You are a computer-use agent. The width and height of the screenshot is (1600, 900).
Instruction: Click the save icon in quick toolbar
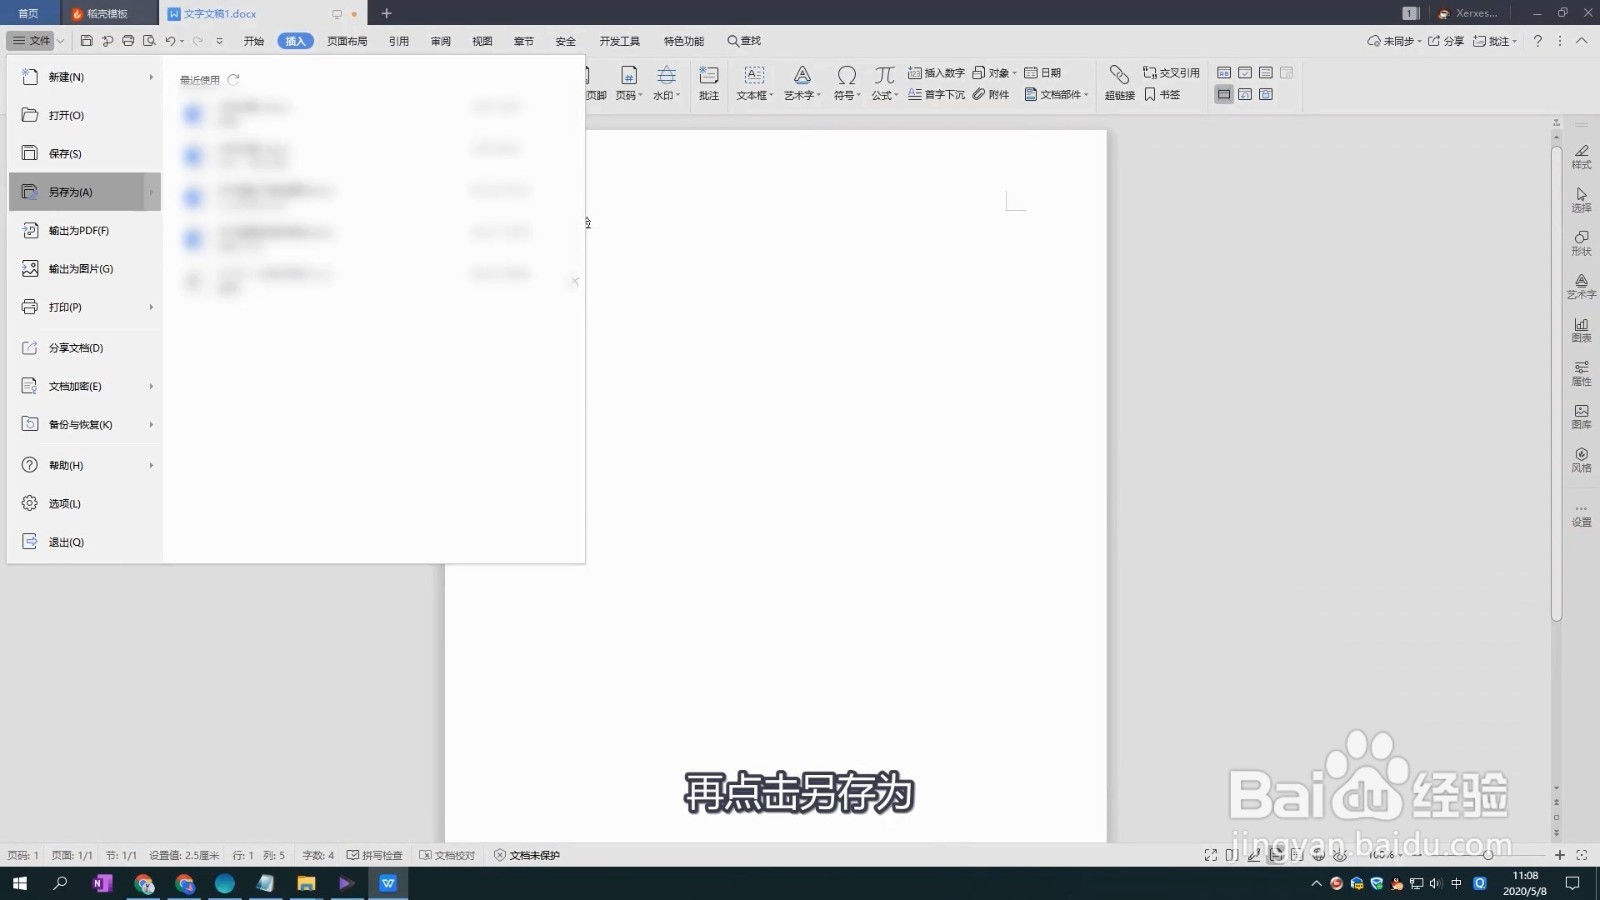[87, 41]
